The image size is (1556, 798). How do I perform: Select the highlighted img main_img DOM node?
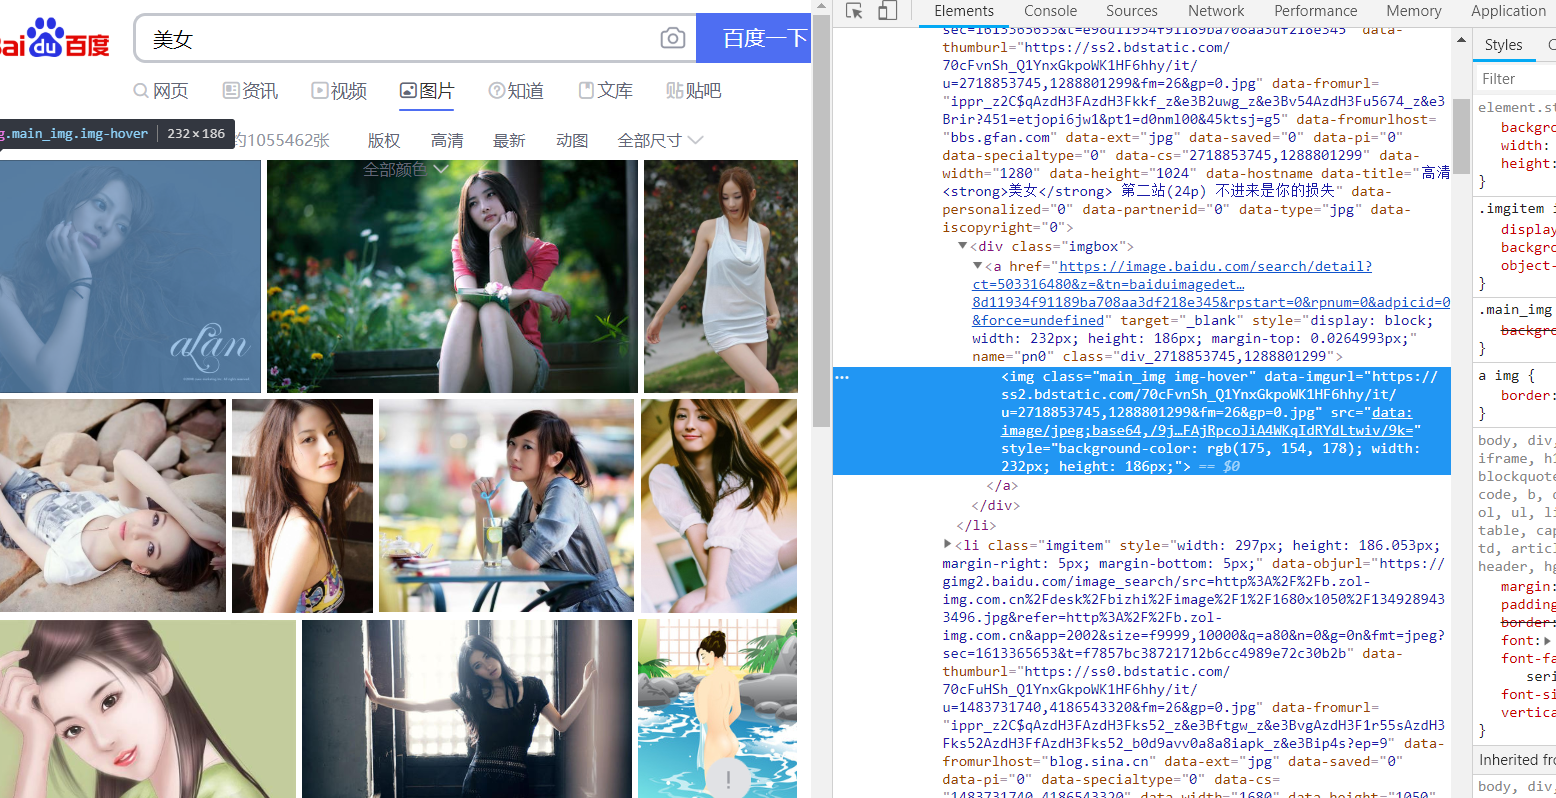[1142, 421]
